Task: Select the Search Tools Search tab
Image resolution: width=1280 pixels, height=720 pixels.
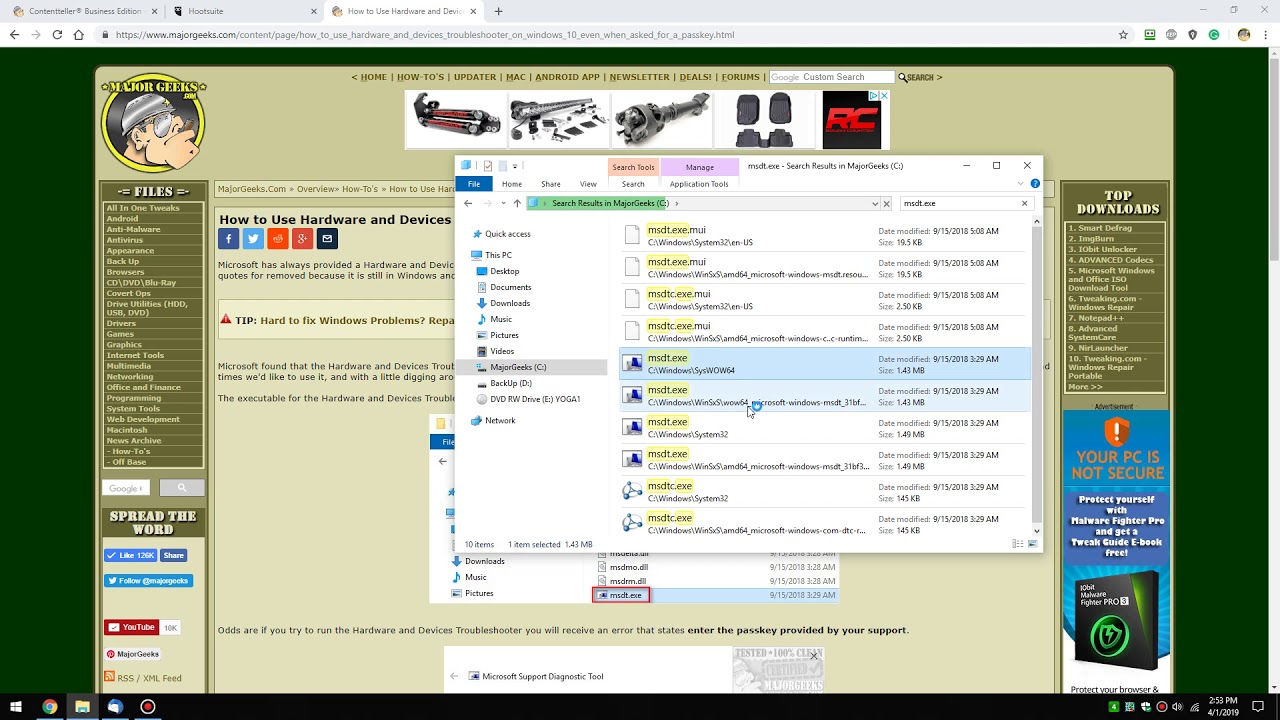Action: click(x=633, y=184)
